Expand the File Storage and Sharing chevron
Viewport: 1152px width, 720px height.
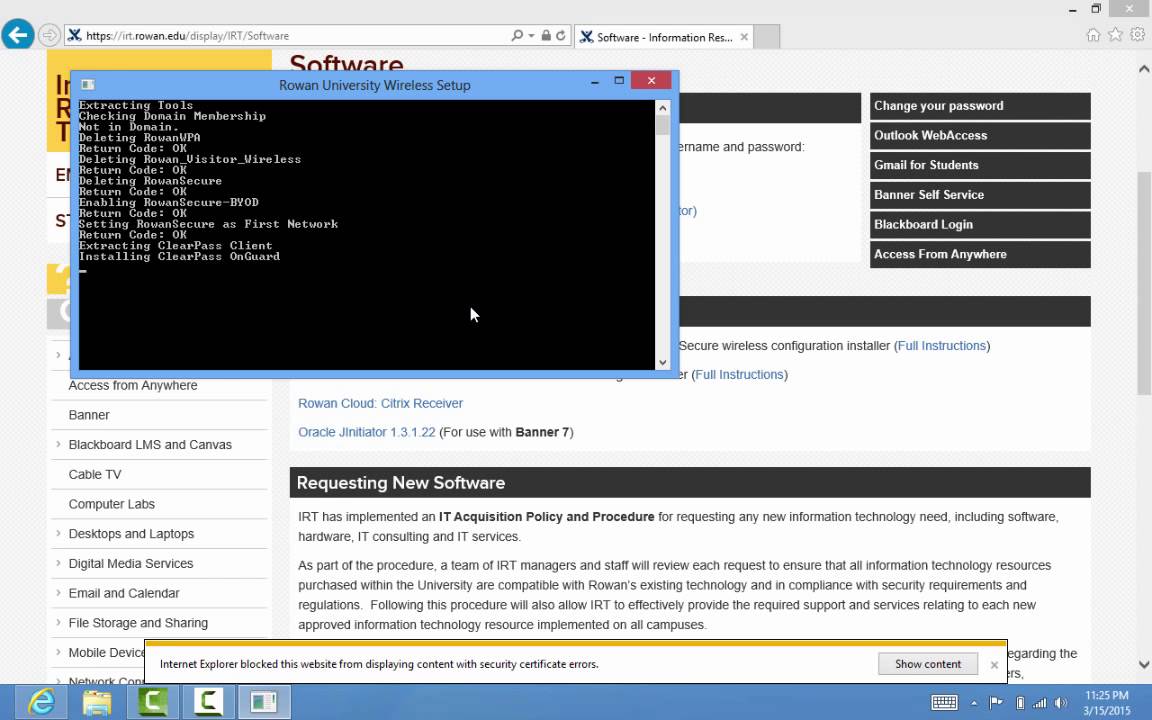(58, 622)
